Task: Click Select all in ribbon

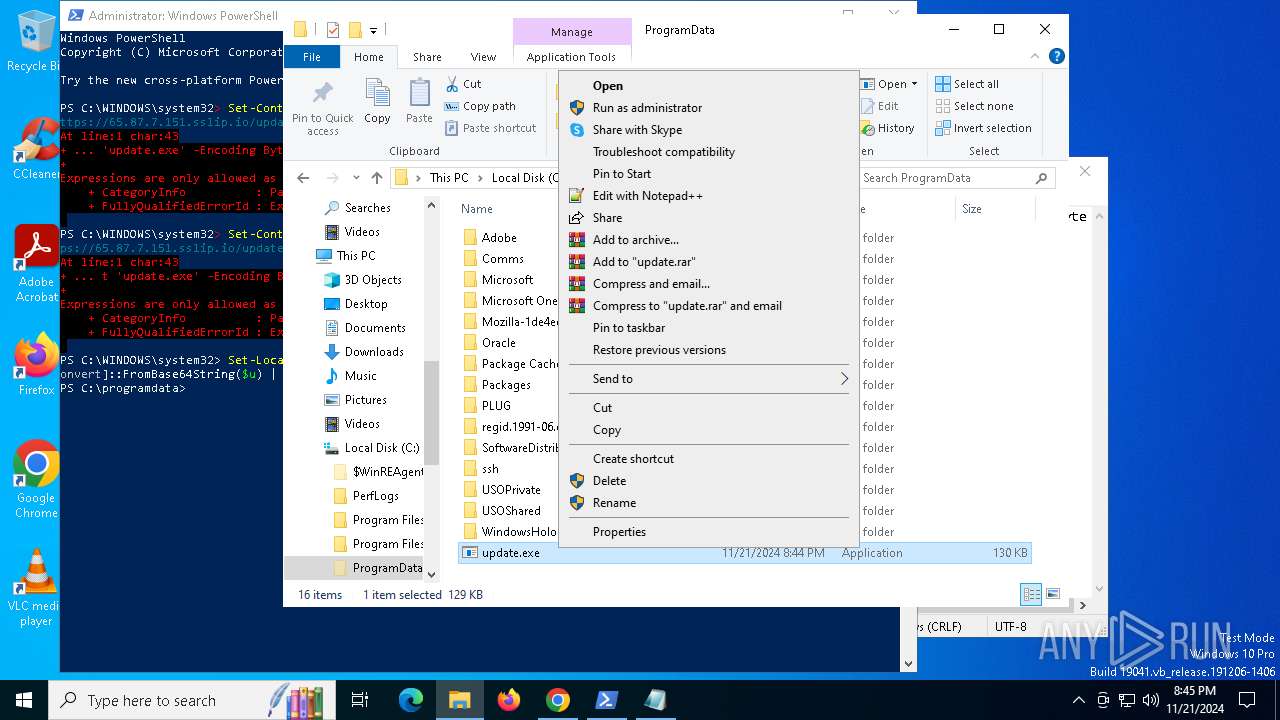Action: click(967, 84)
